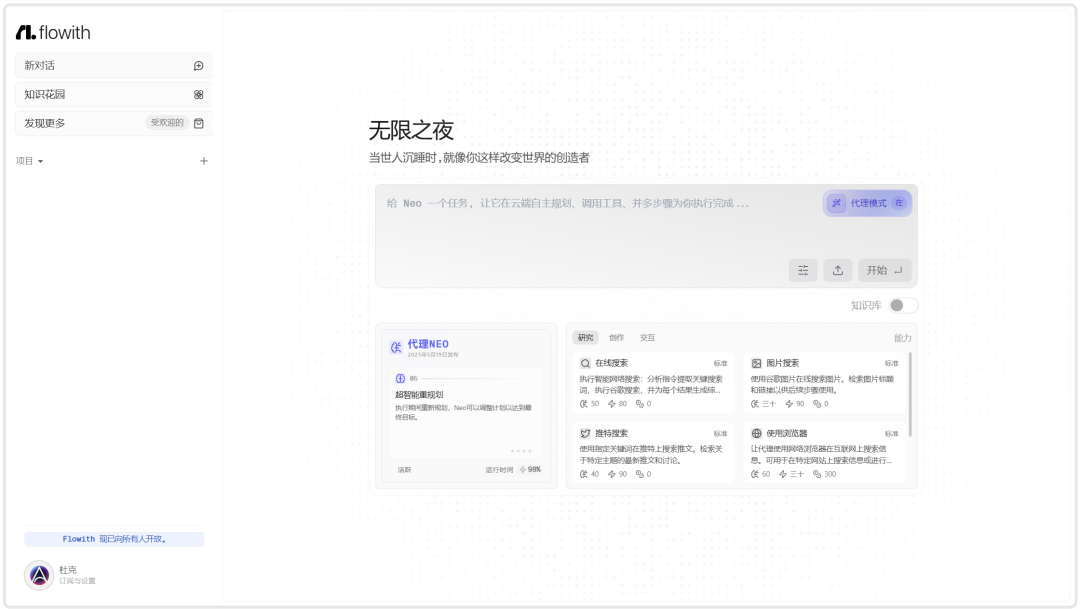Click the globe icon of 使用浏览器
Viewport: 1080px width, 611px height.
(756, 434)
